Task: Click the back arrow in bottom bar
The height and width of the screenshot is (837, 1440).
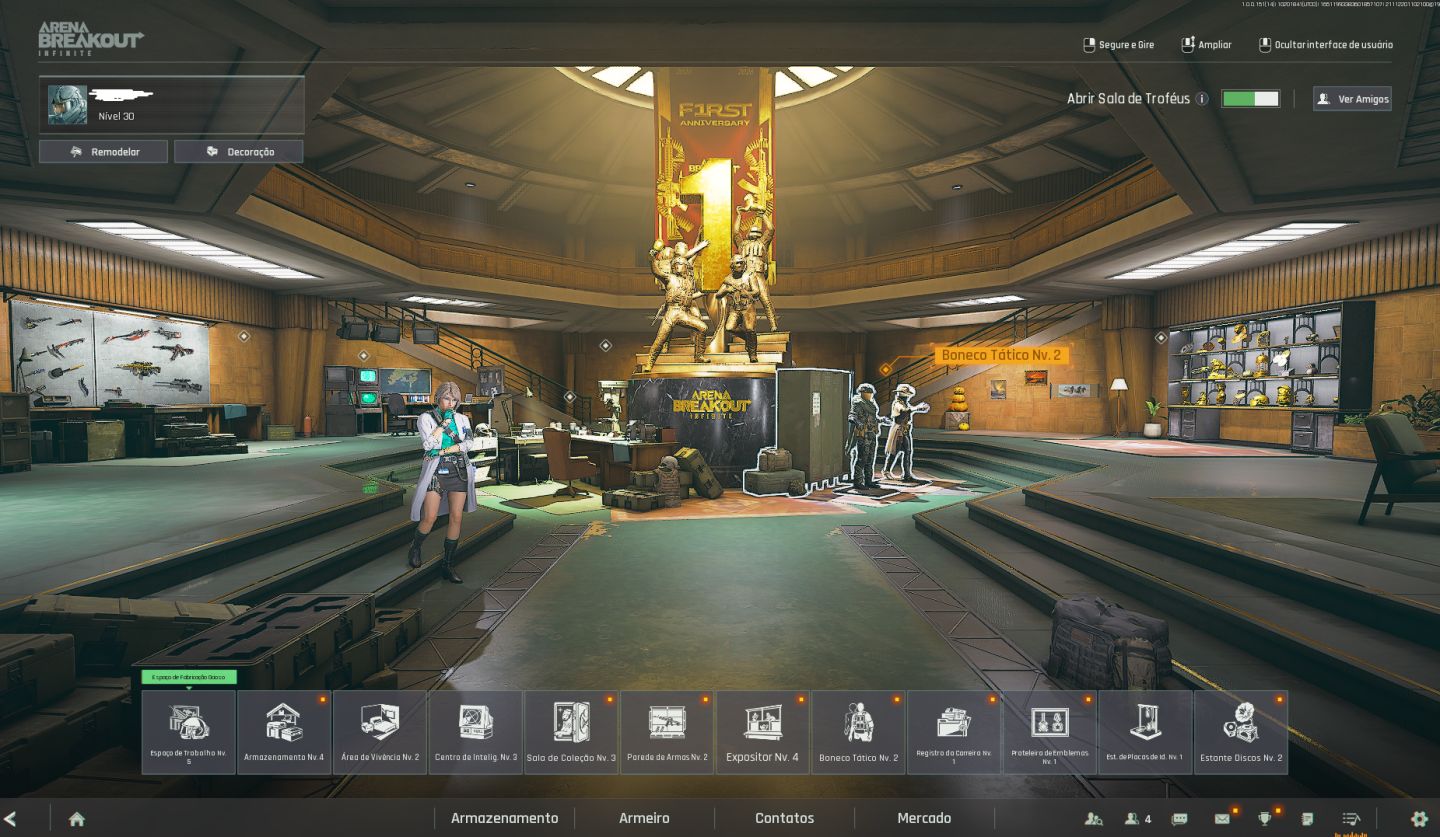Action: point(11,818)
